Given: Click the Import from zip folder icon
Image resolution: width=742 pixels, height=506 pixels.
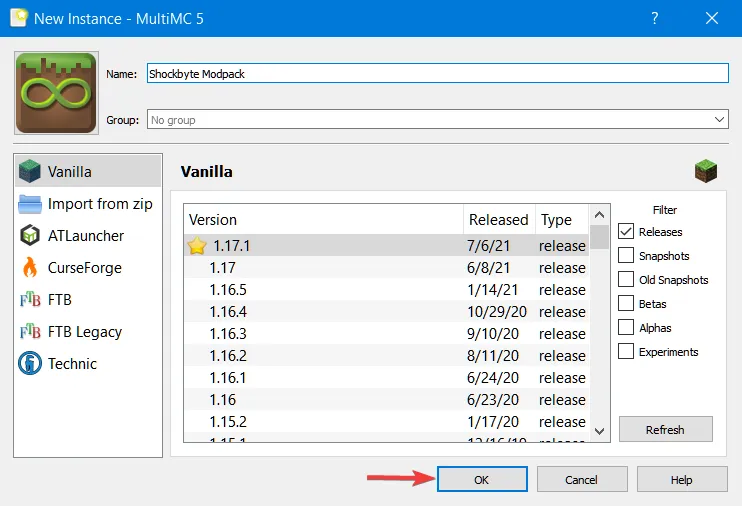Looking at the screenshot, I should pyautogui.click(x=30, y=204).
